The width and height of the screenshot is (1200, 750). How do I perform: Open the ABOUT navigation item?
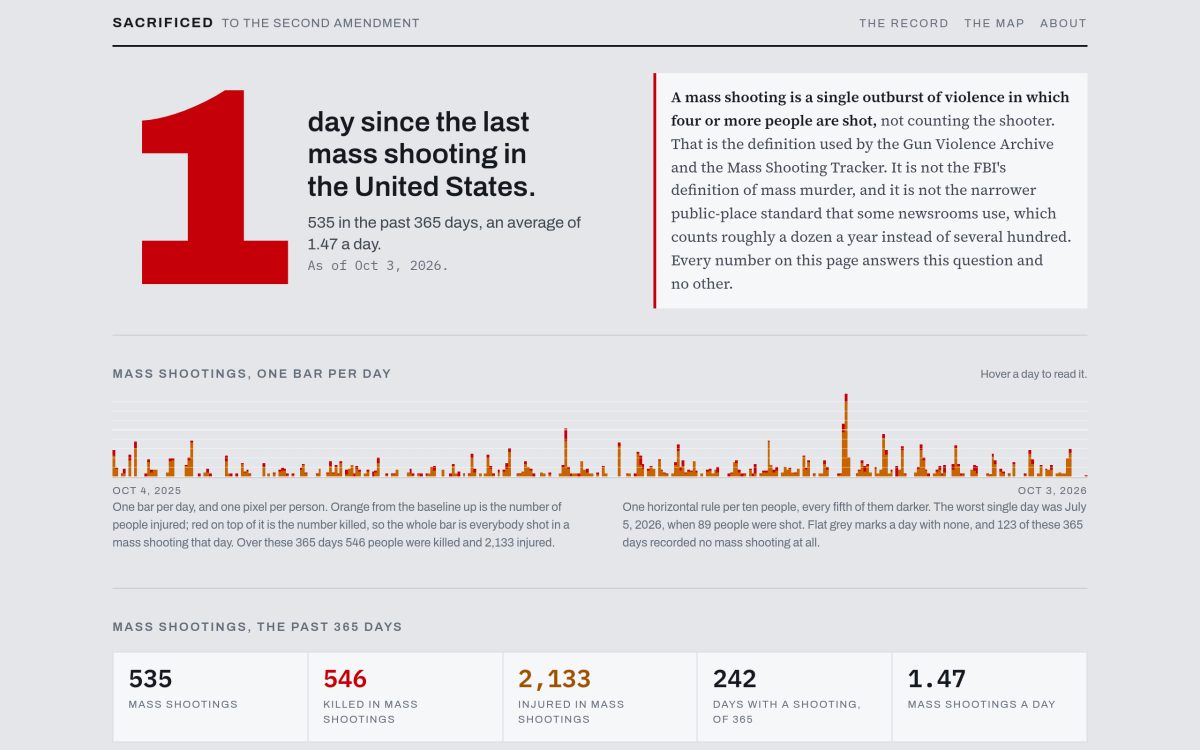1063,23
